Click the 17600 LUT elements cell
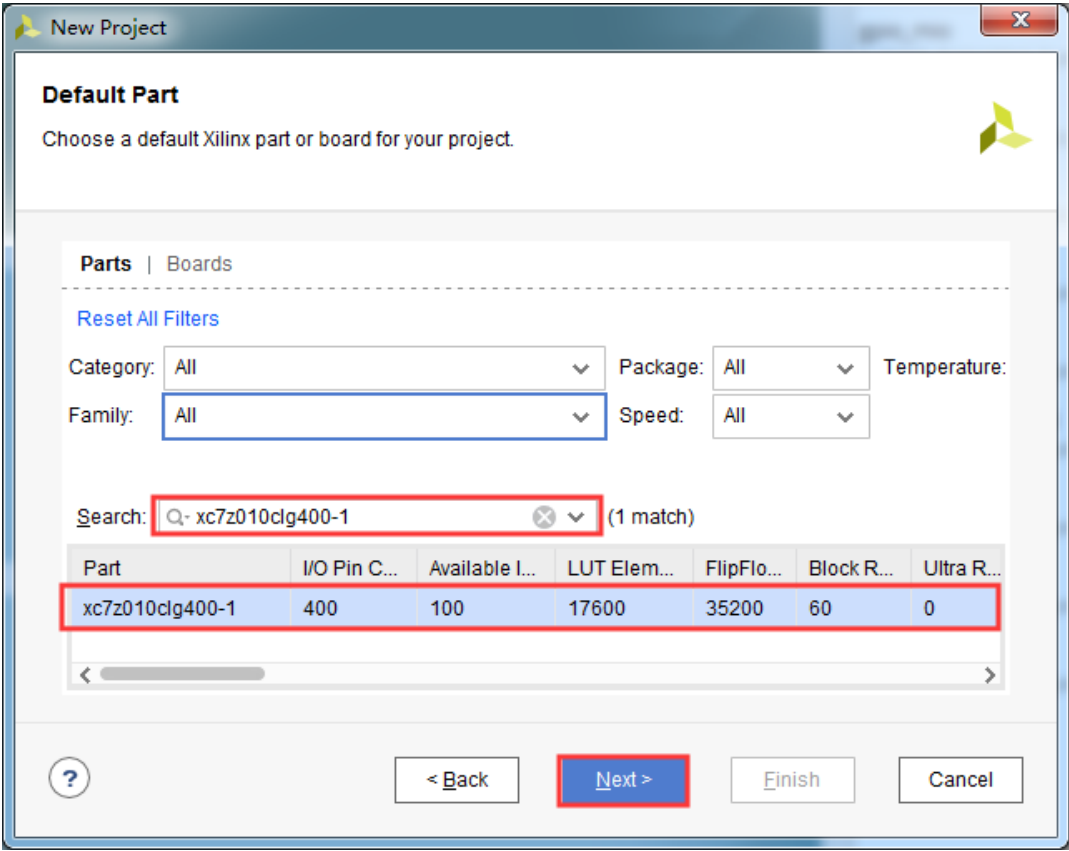 click(624, 608)
